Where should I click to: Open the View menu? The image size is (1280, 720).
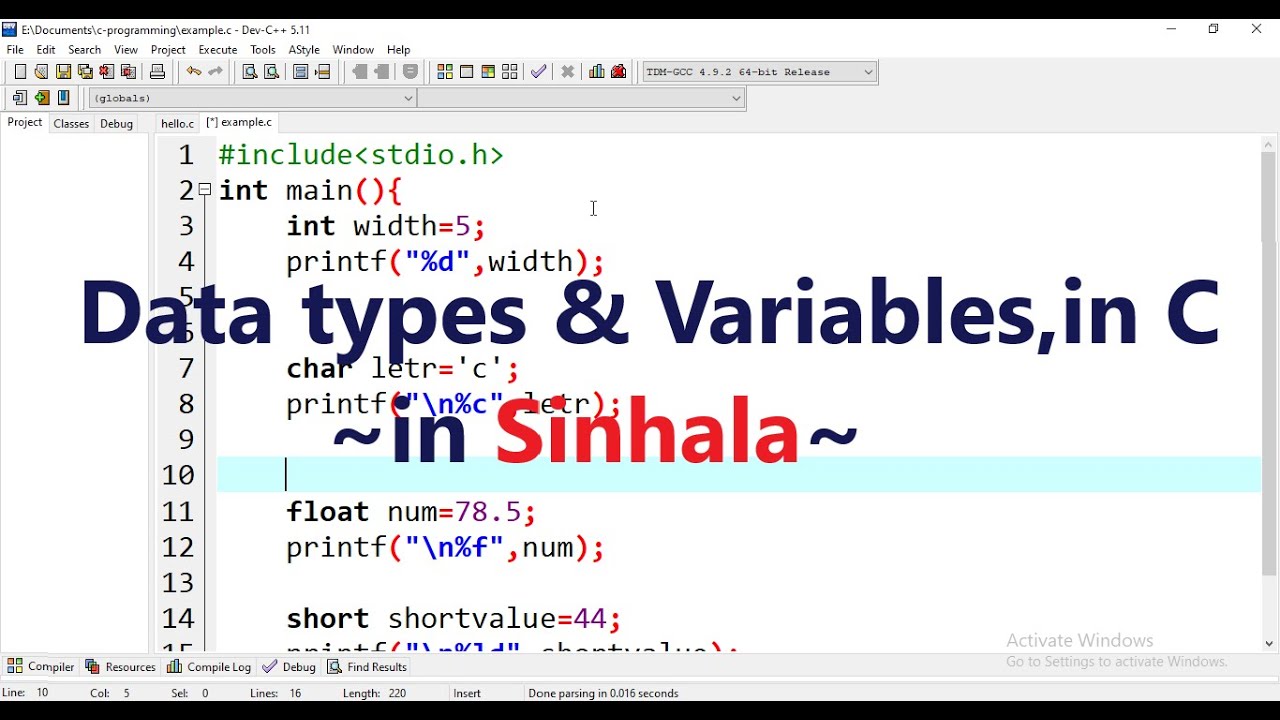click(126, 49)
